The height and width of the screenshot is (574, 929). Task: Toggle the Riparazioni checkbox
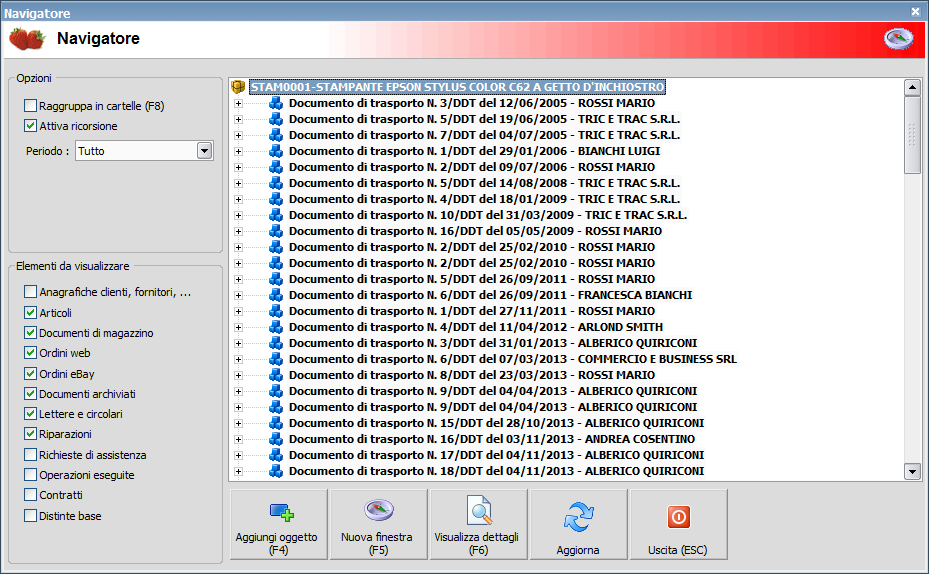[x=30, y=434]
